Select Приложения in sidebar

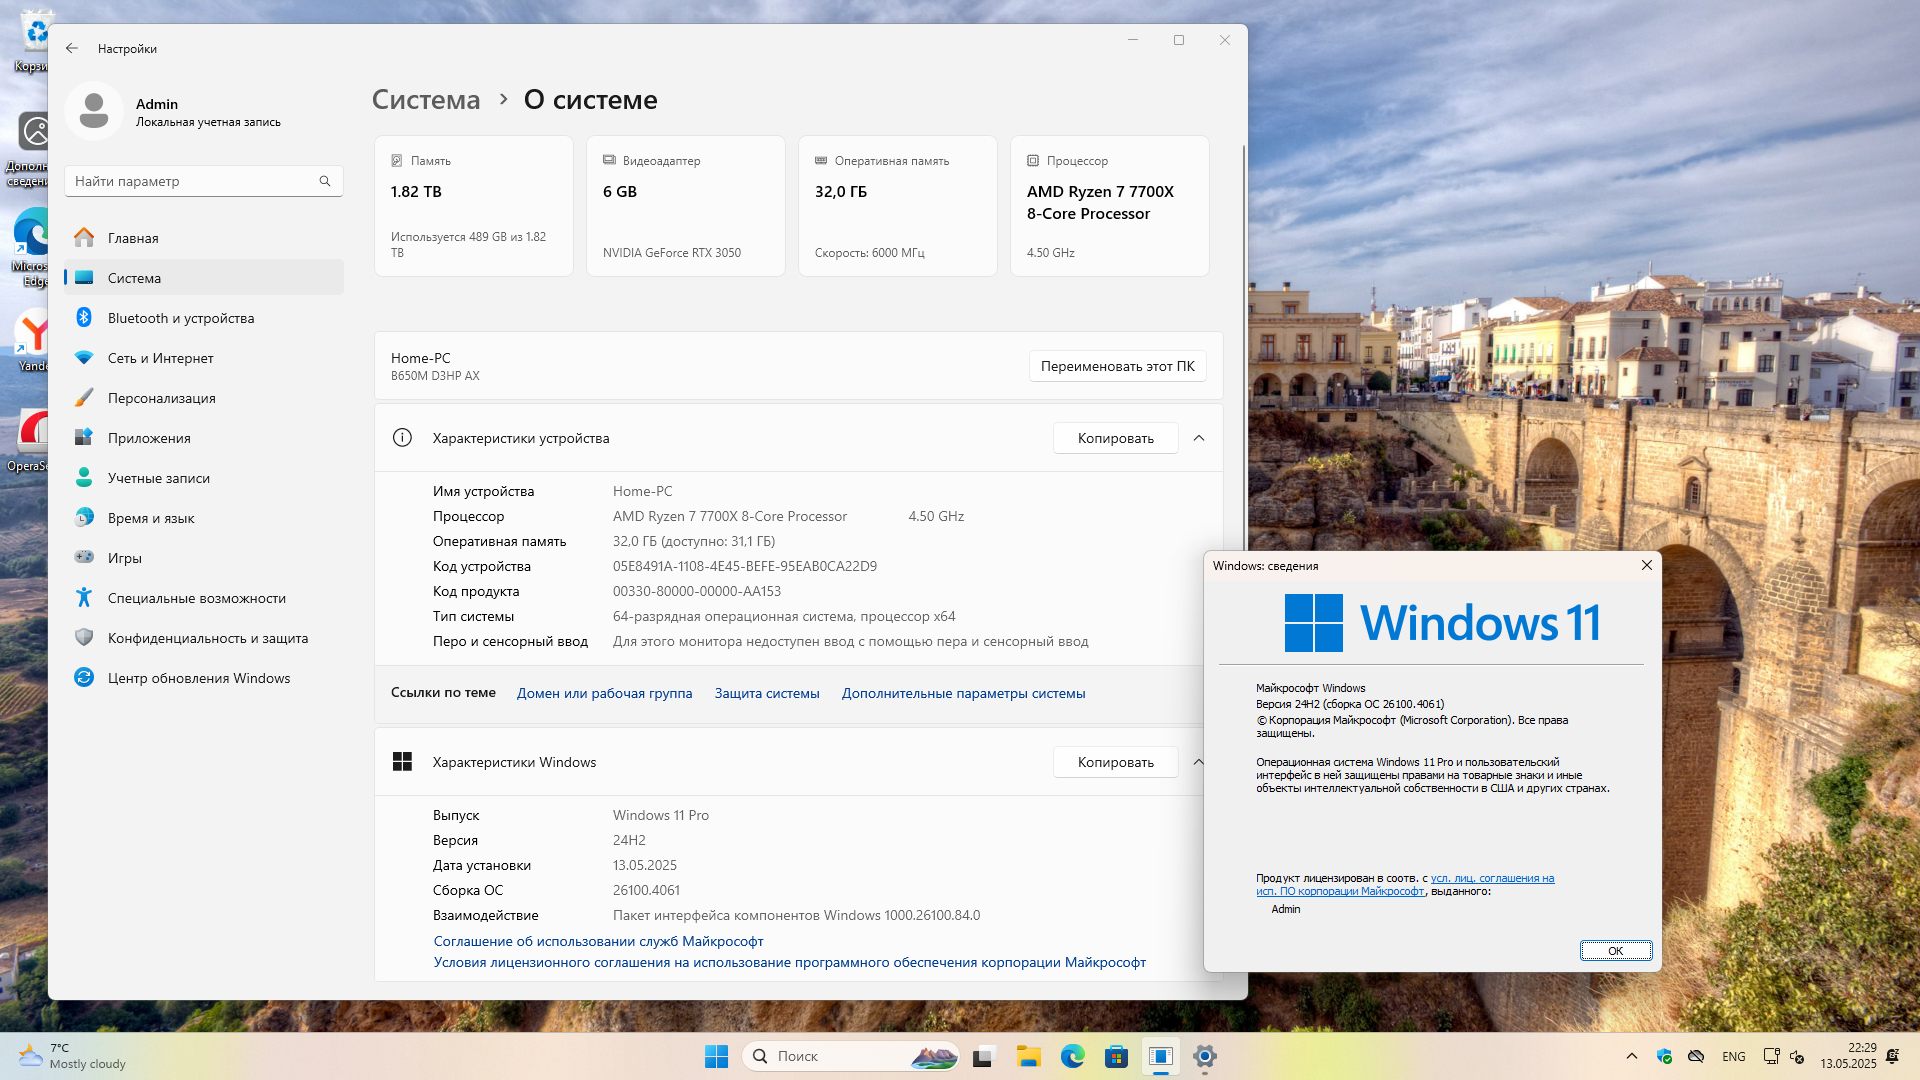(148, 438)
